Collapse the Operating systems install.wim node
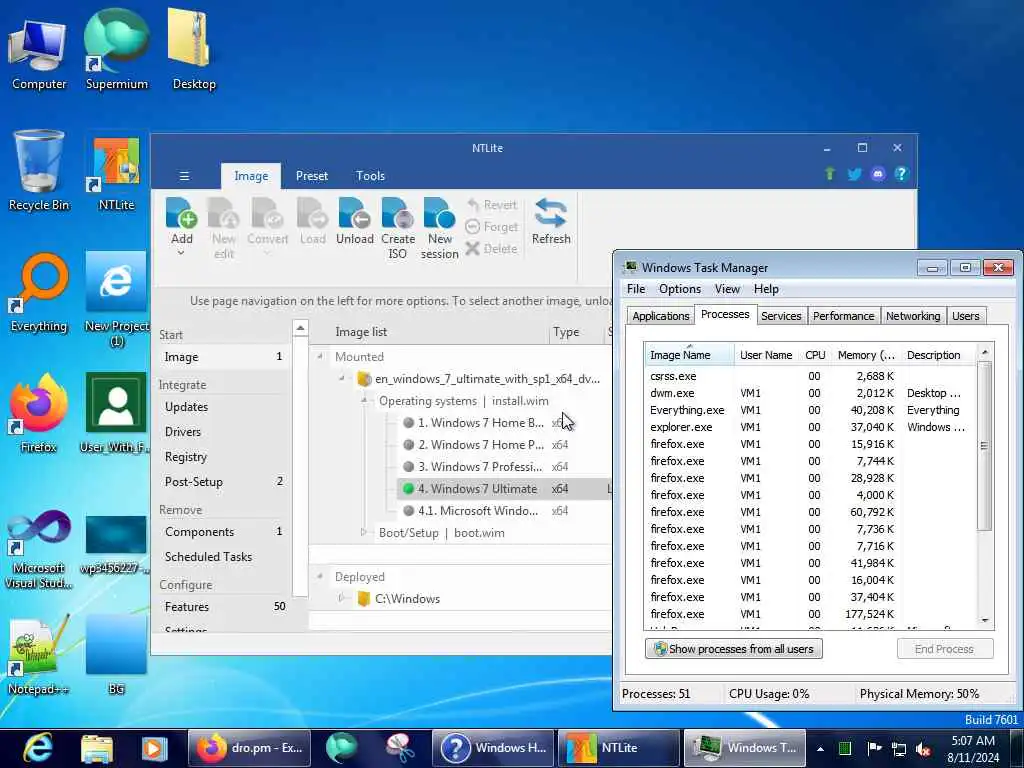The width and height of the screenshot is (1024, 768). point(364,400)
